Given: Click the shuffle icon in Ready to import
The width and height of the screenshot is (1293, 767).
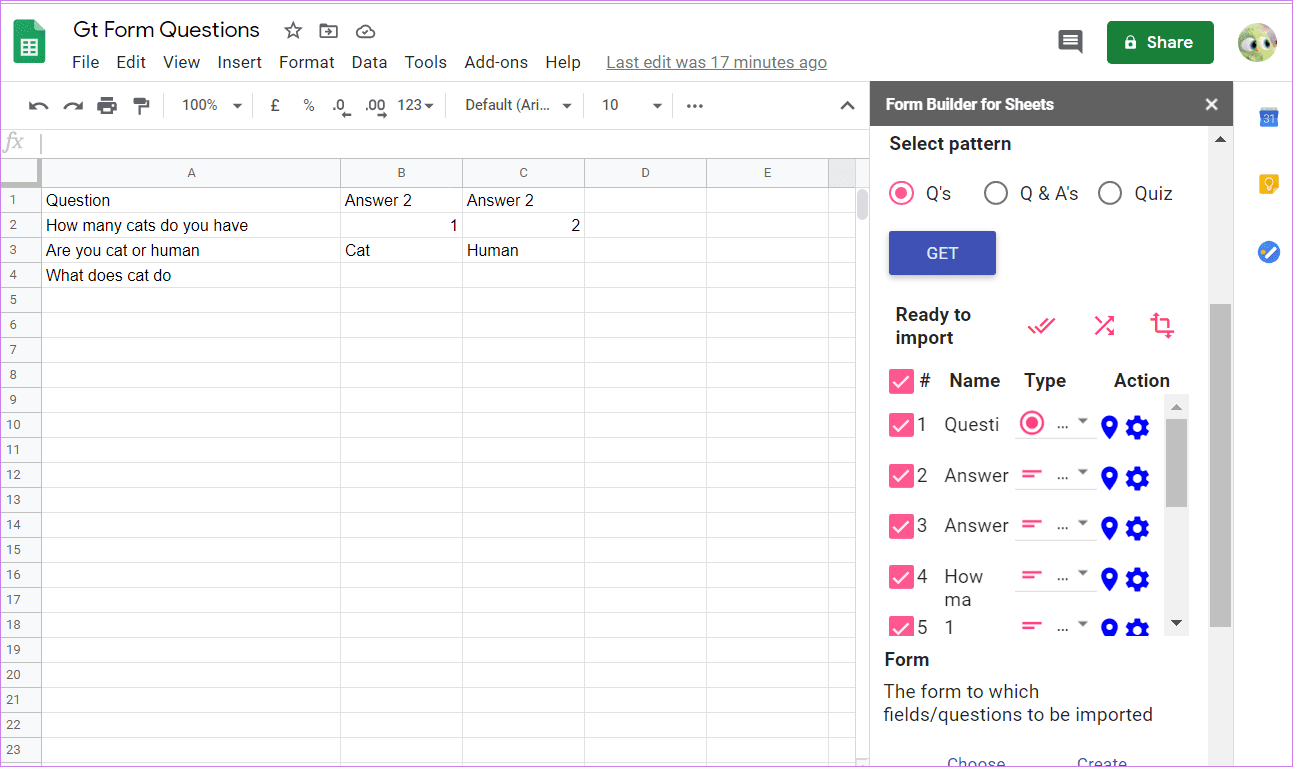Looking at the screenshot, I should pos(1104,325).
